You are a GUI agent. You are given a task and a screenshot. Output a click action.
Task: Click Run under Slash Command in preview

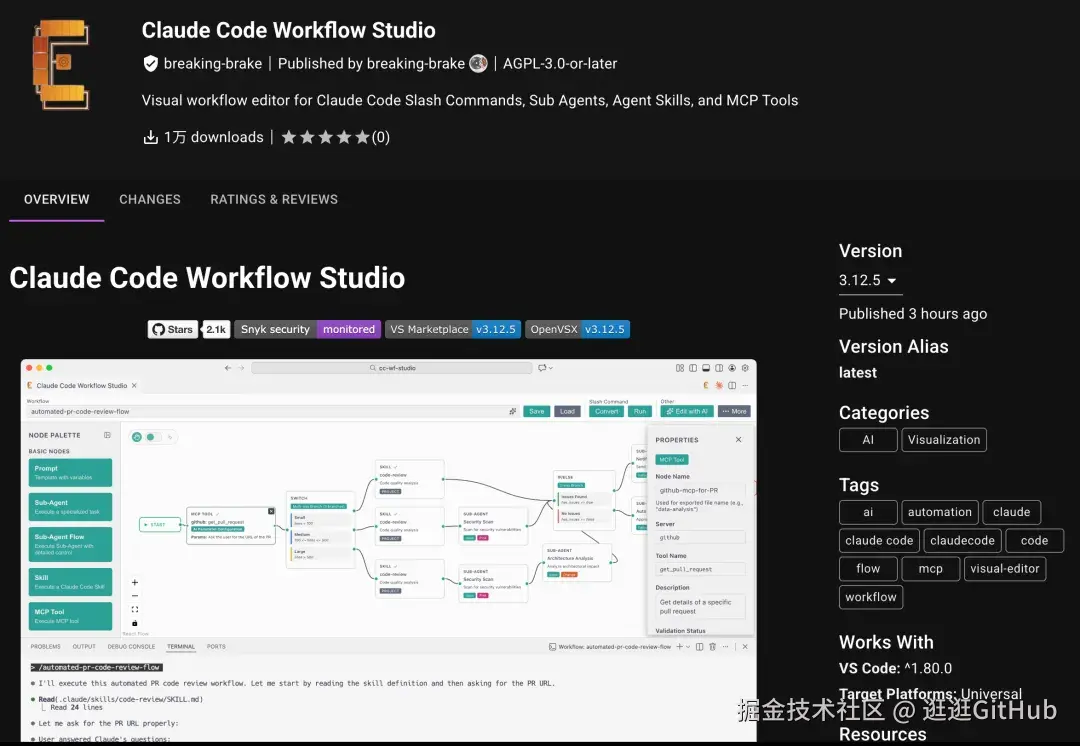(640, 411)
